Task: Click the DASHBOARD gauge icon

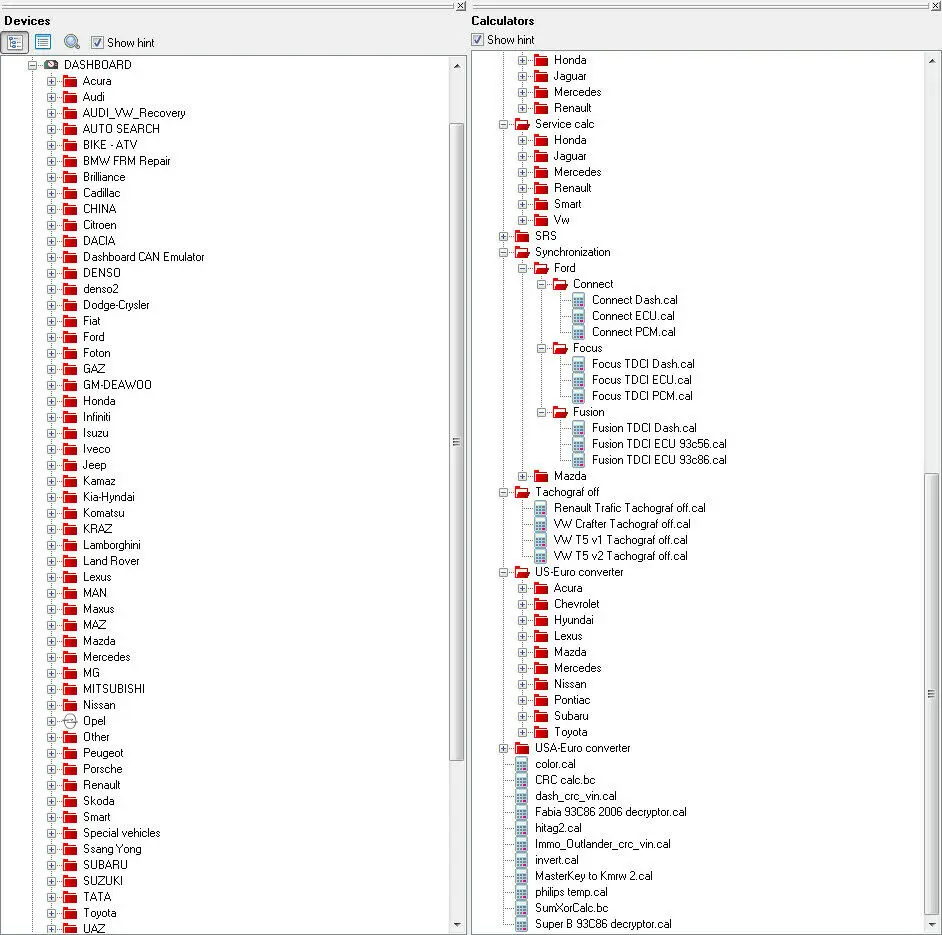Action: pos(51,65)
